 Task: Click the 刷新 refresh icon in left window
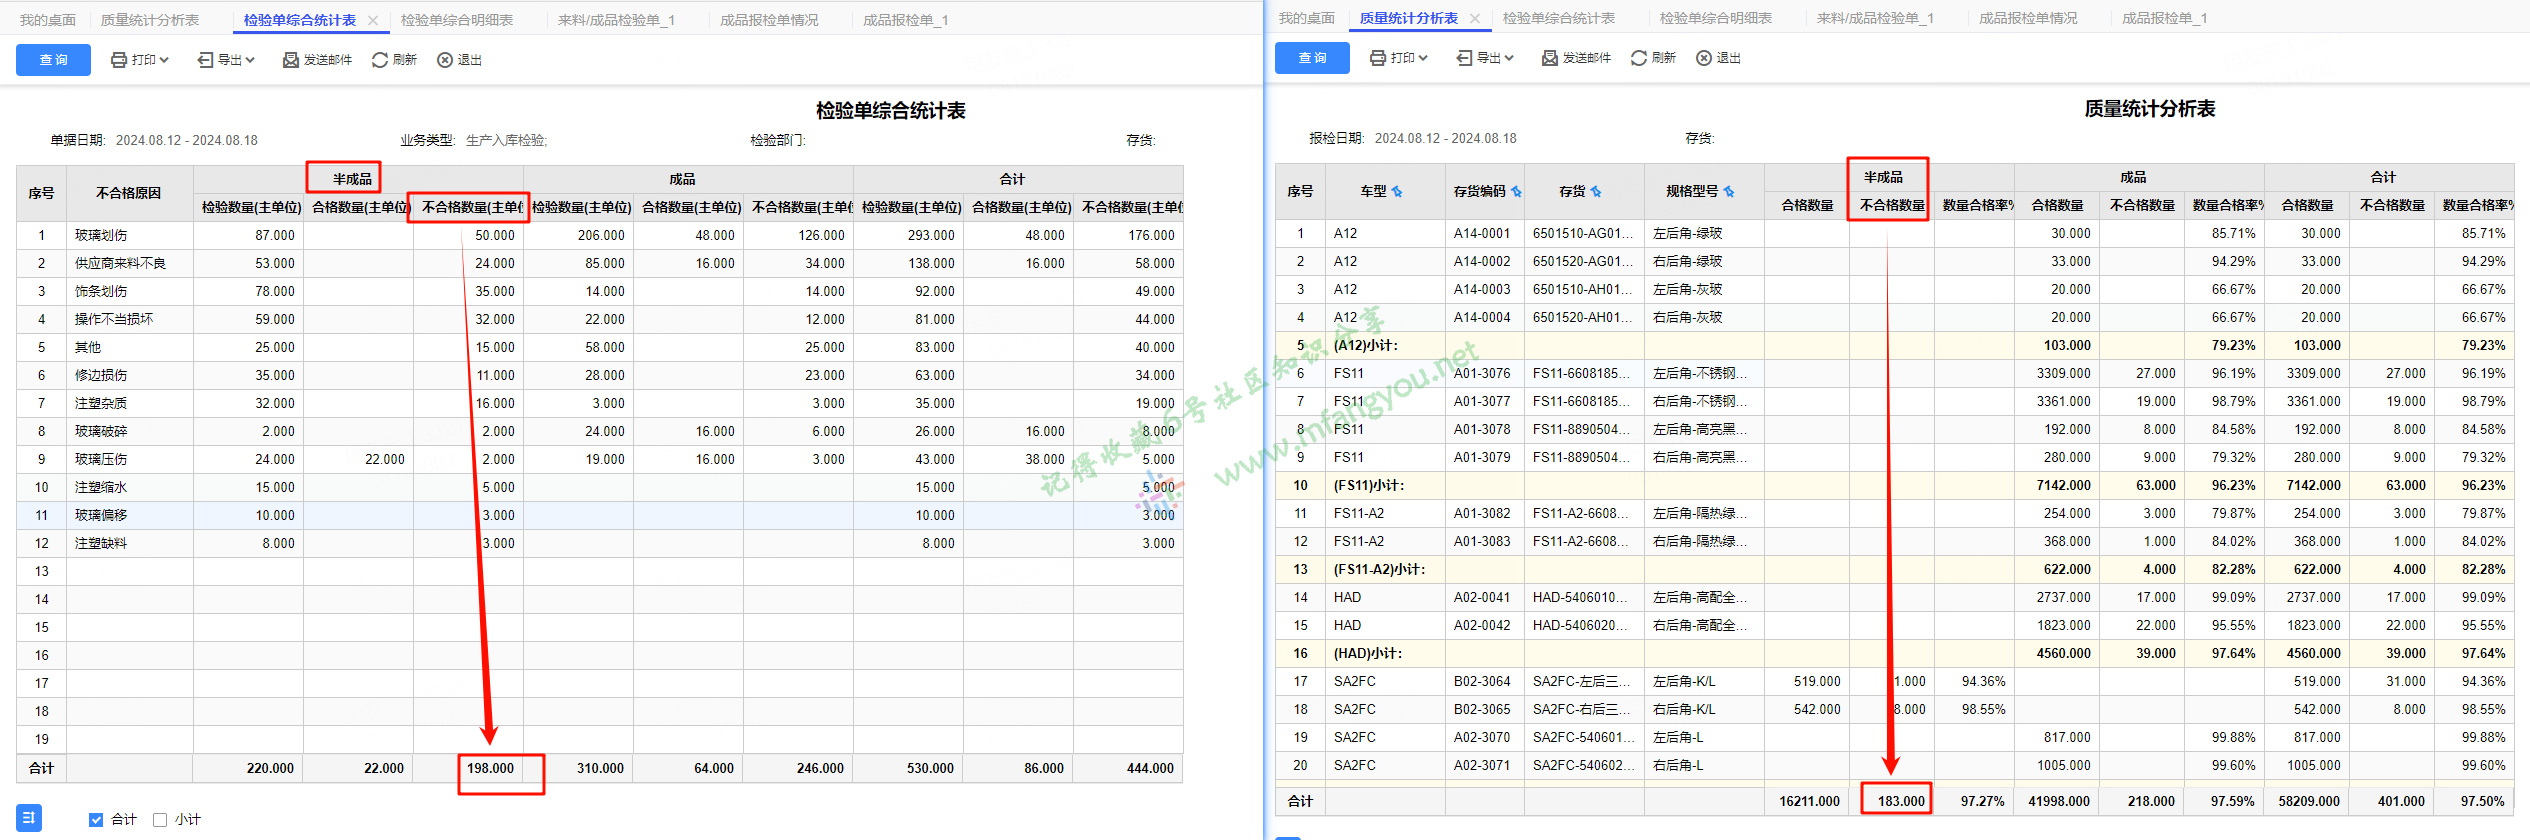379,60
